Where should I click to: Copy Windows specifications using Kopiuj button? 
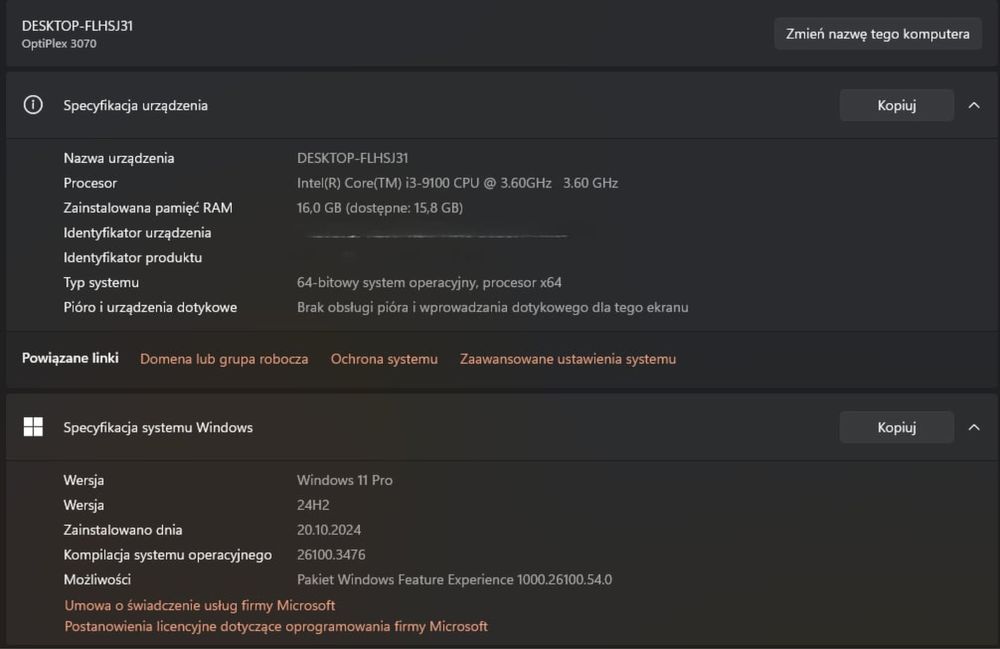point(896,427)
